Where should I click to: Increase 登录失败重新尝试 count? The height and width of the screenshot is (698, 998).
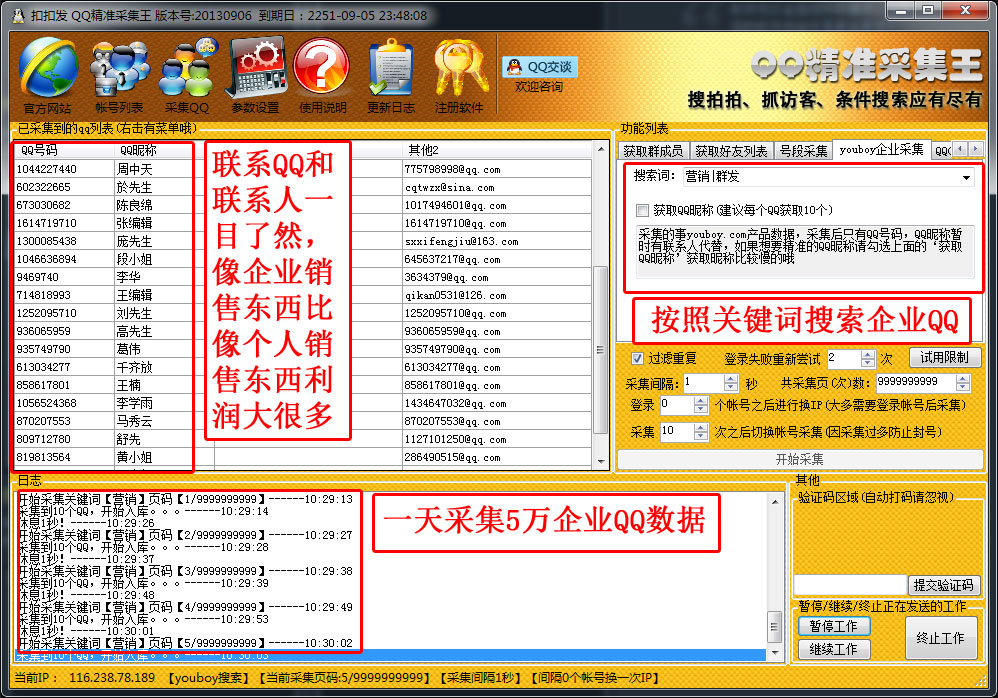[868, 355]
